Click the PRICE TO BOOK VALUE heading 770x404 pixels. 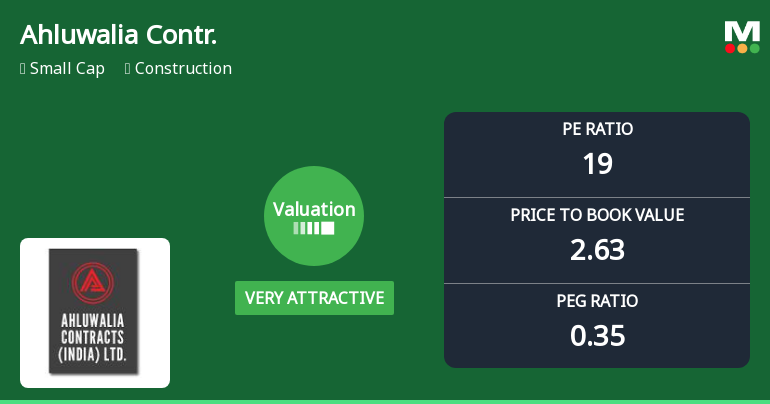tap(597, 215)
